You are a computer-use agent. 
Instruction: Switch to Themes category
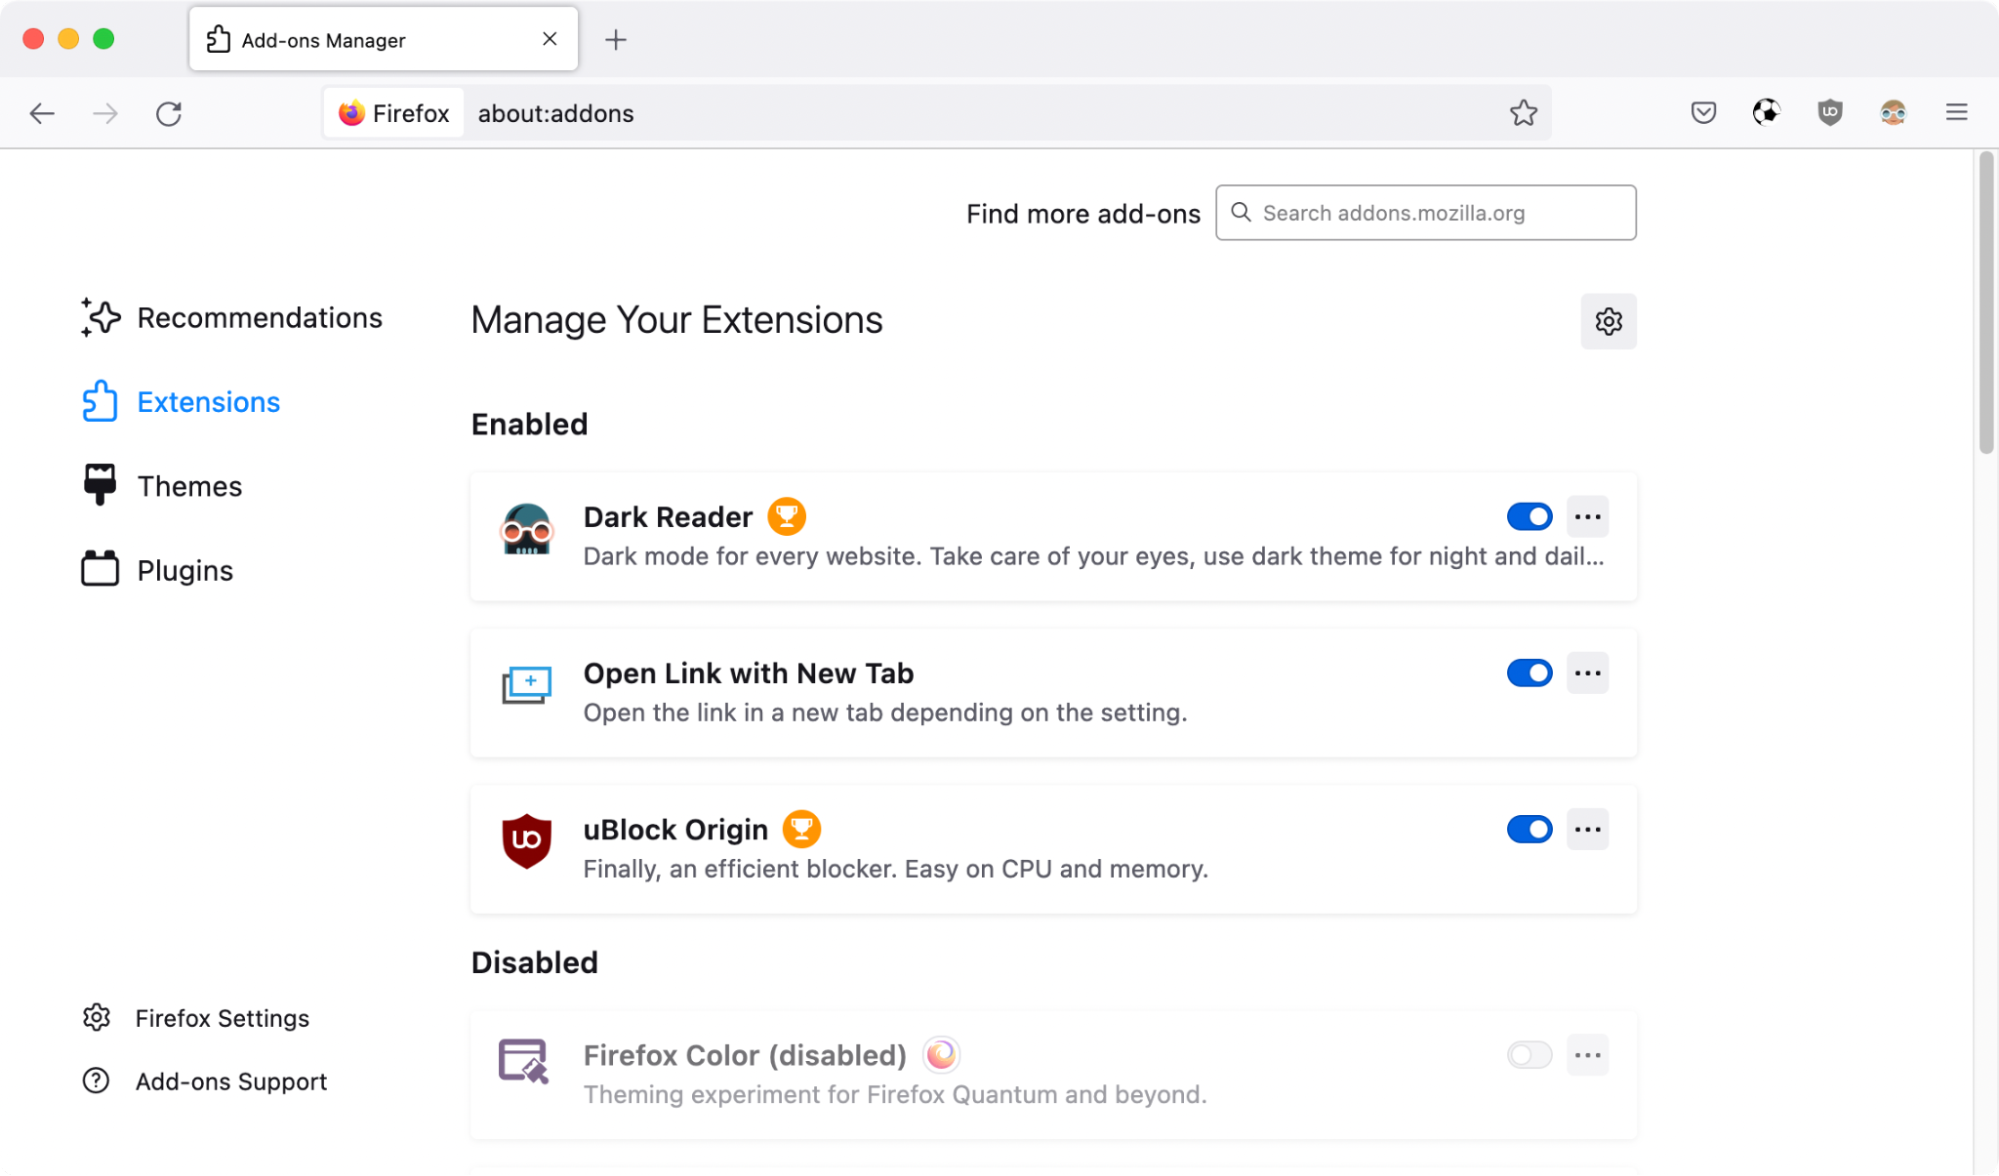click(x=162, y=486)
